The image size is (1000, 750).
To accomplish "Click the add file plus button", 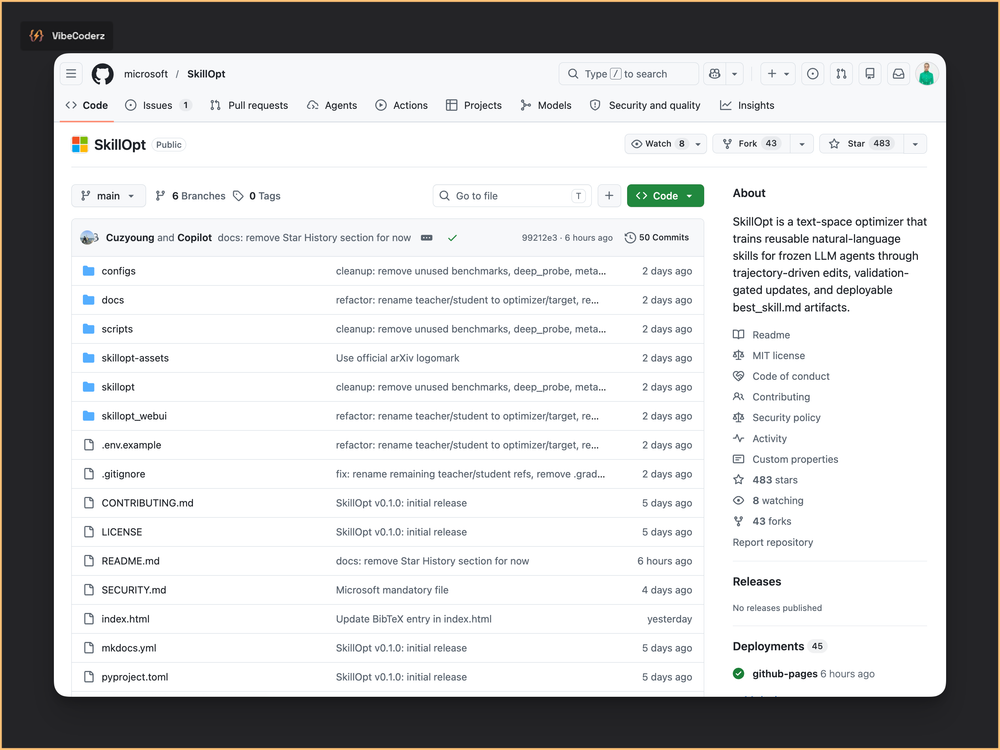I will click(x=609, y=196).
